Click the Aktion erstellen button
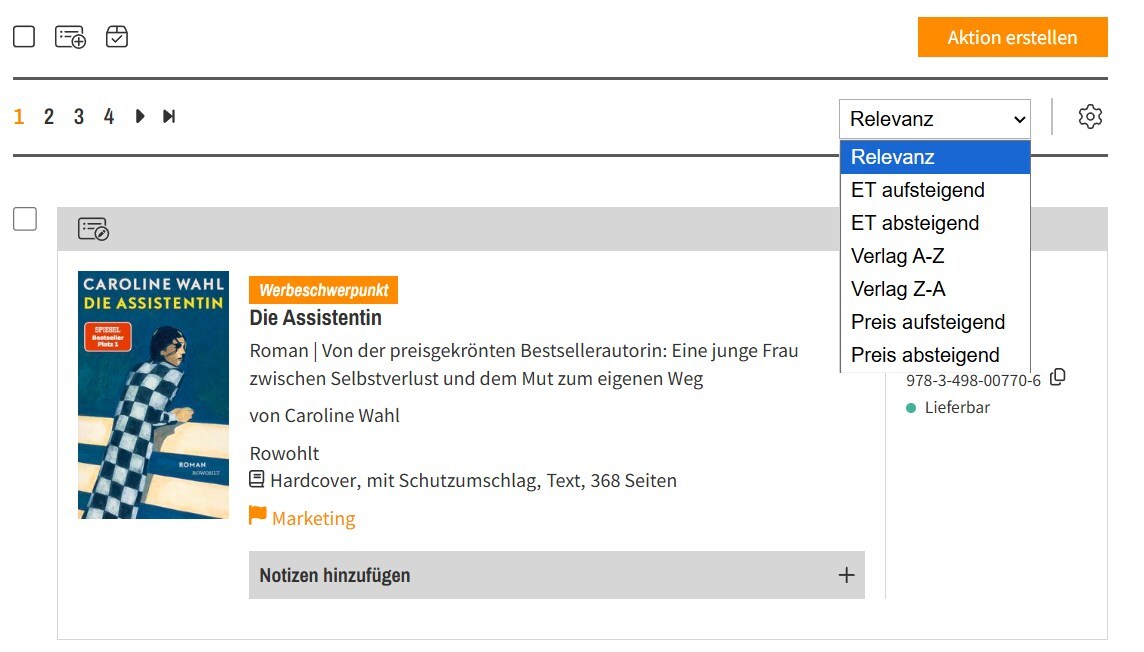 (x=1012, y=38)
